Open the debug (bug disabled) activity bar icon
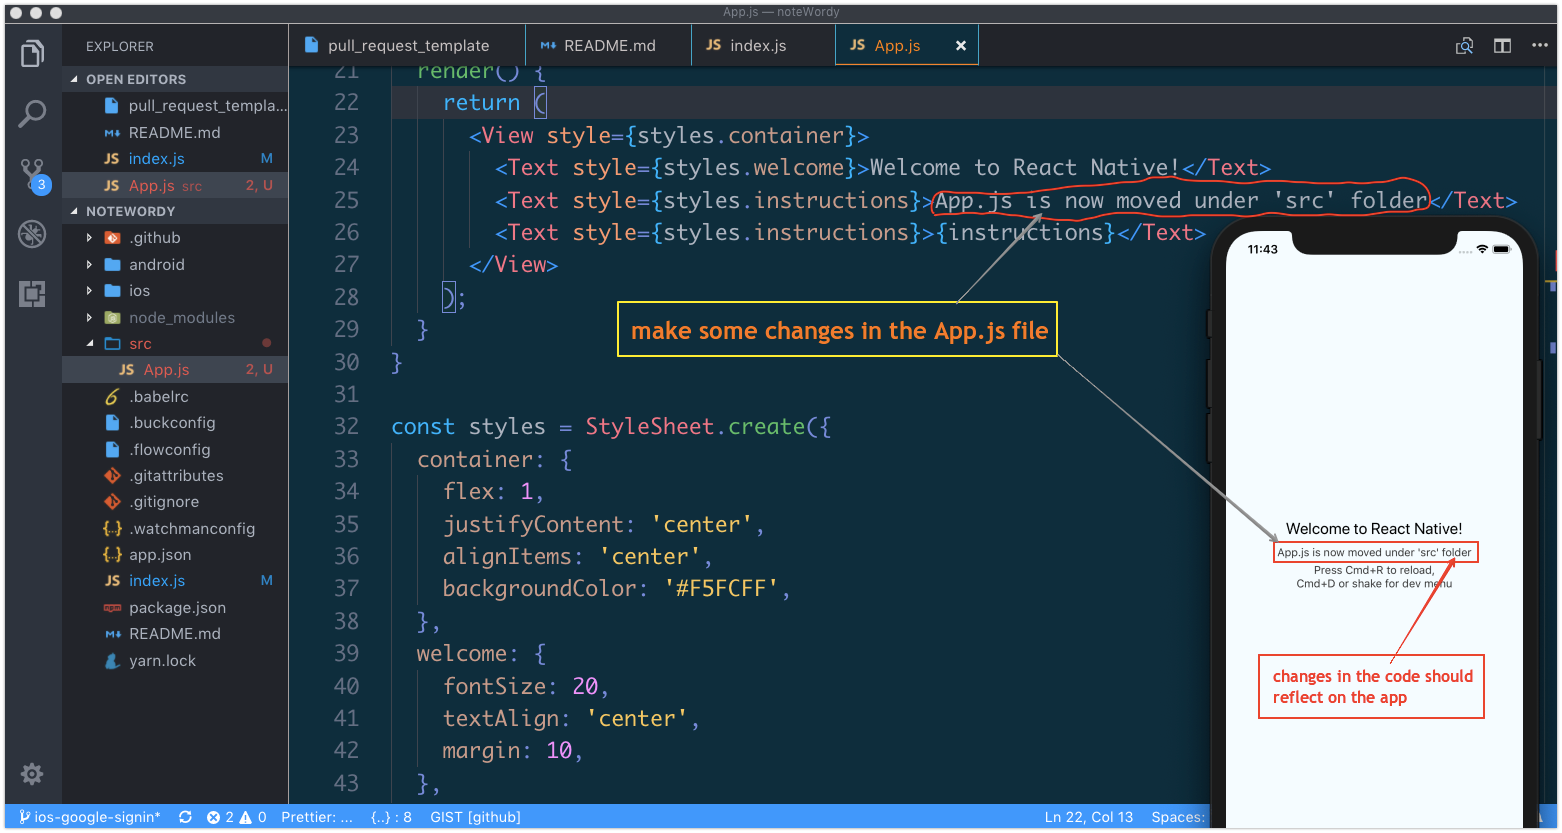Image resolution: width=1562 pixels, height=833 pixels. click(31, 234)
